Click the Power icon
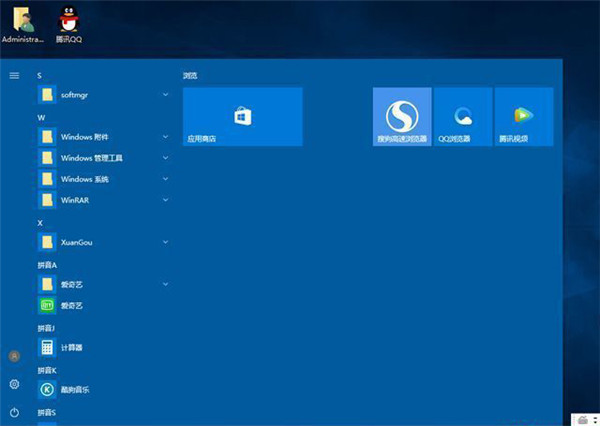600x426 pixels. (x=14, y=412)
